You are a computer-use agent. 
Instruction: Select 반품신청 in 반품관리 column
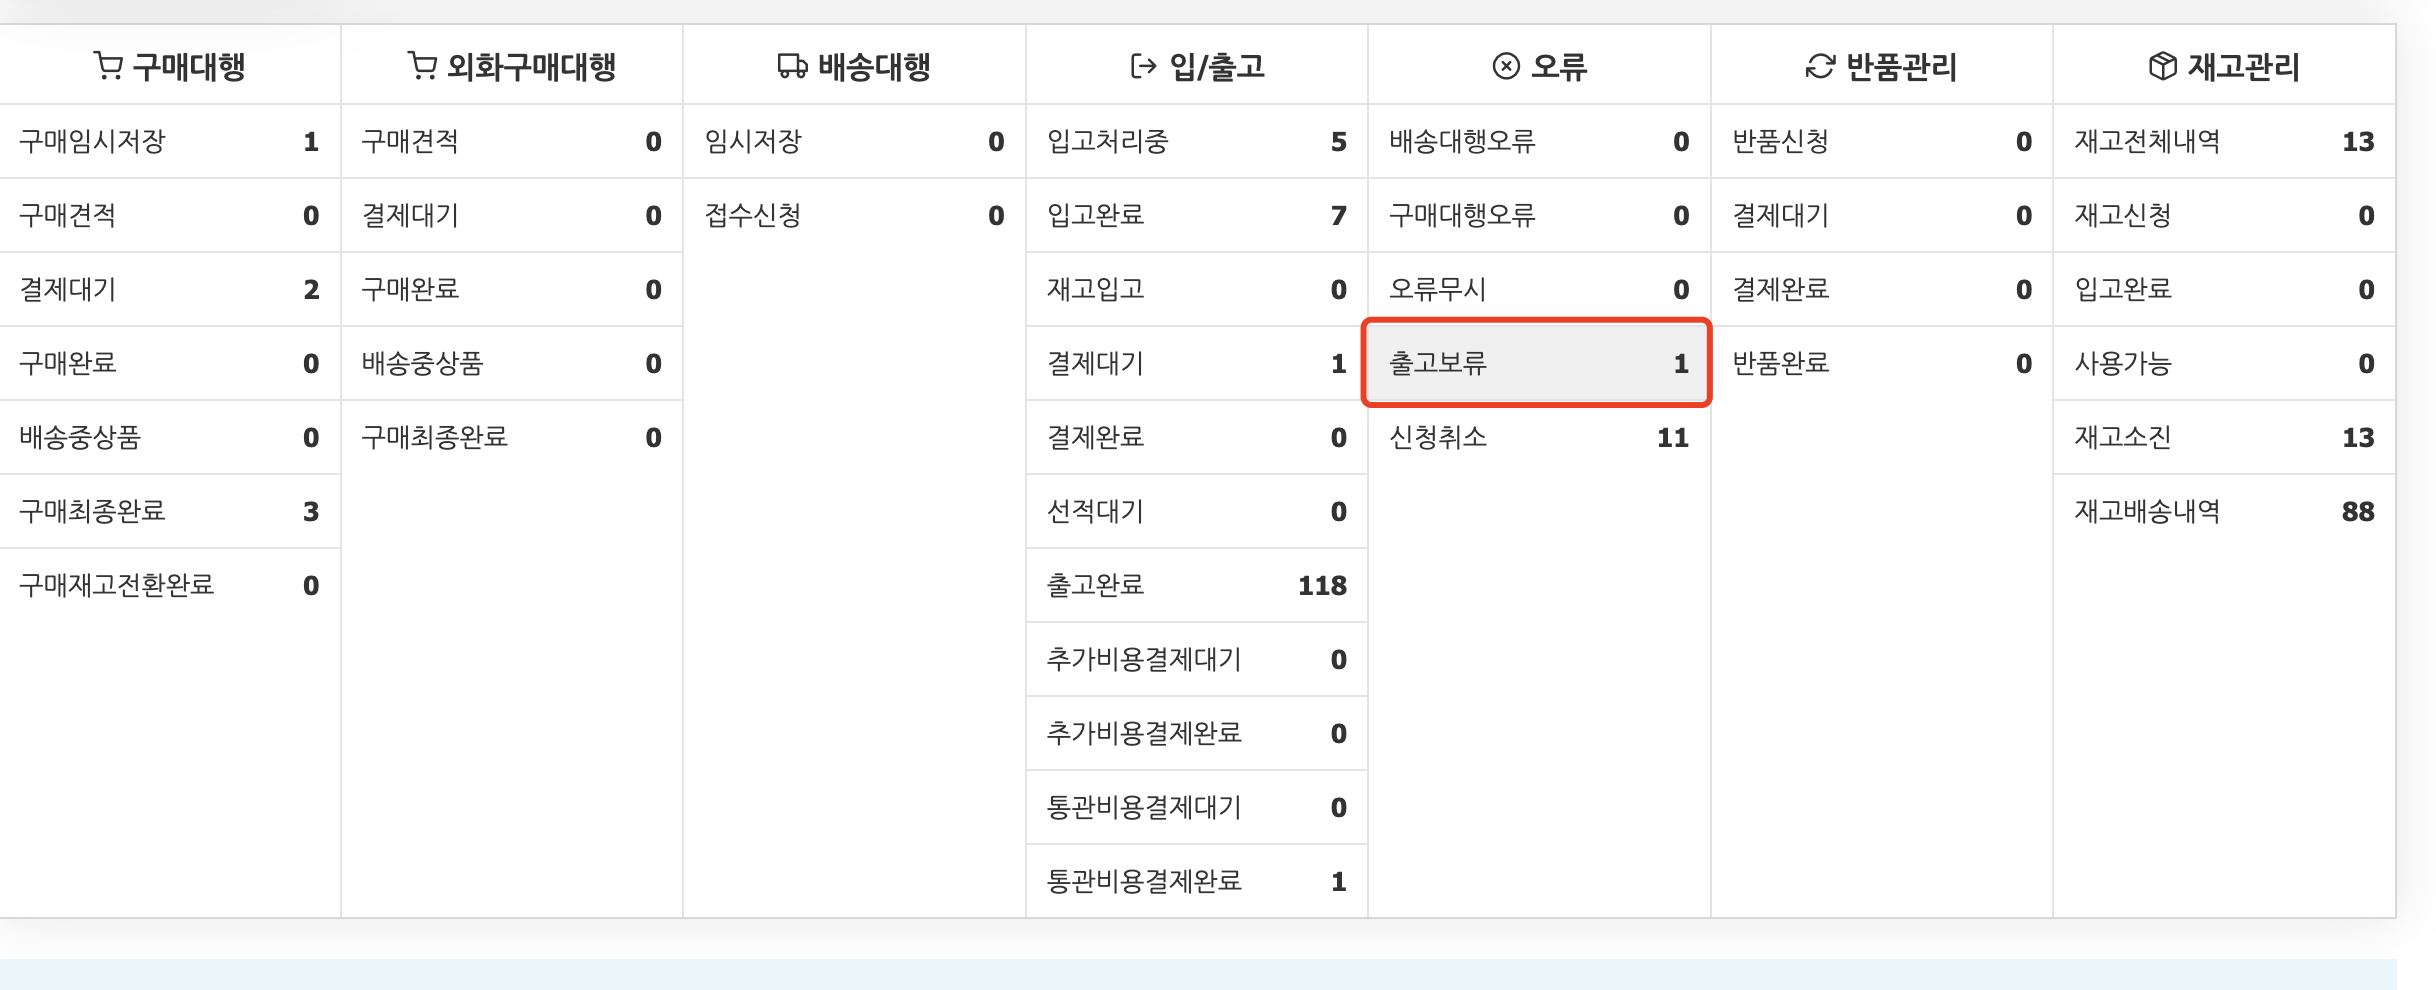(x=1881, y=141)
